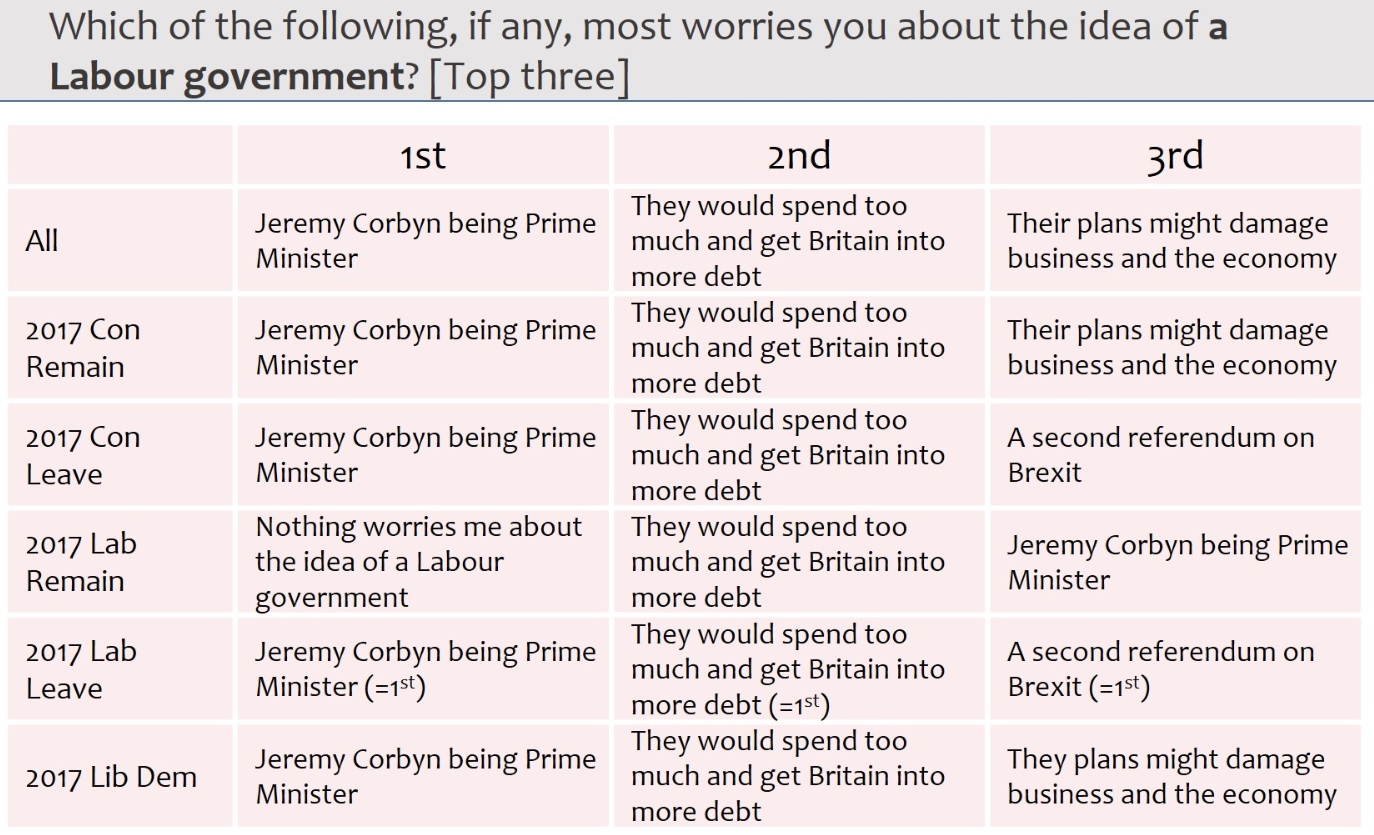Screen dimensions: 1374x835
Task: Click Lib Dem 'They plans might damage business' cell
Action: tap(1175, 776)
